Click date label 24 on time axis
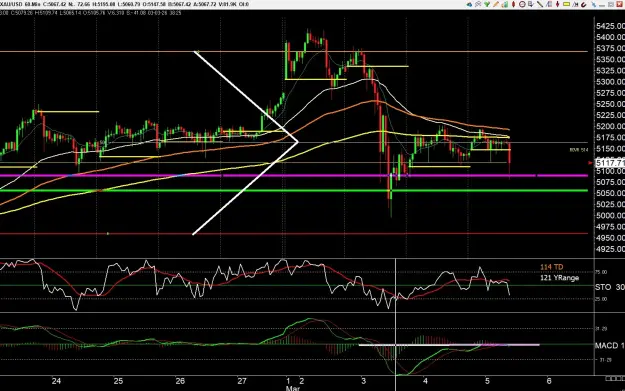625x391 pixels. click(56, 381)
